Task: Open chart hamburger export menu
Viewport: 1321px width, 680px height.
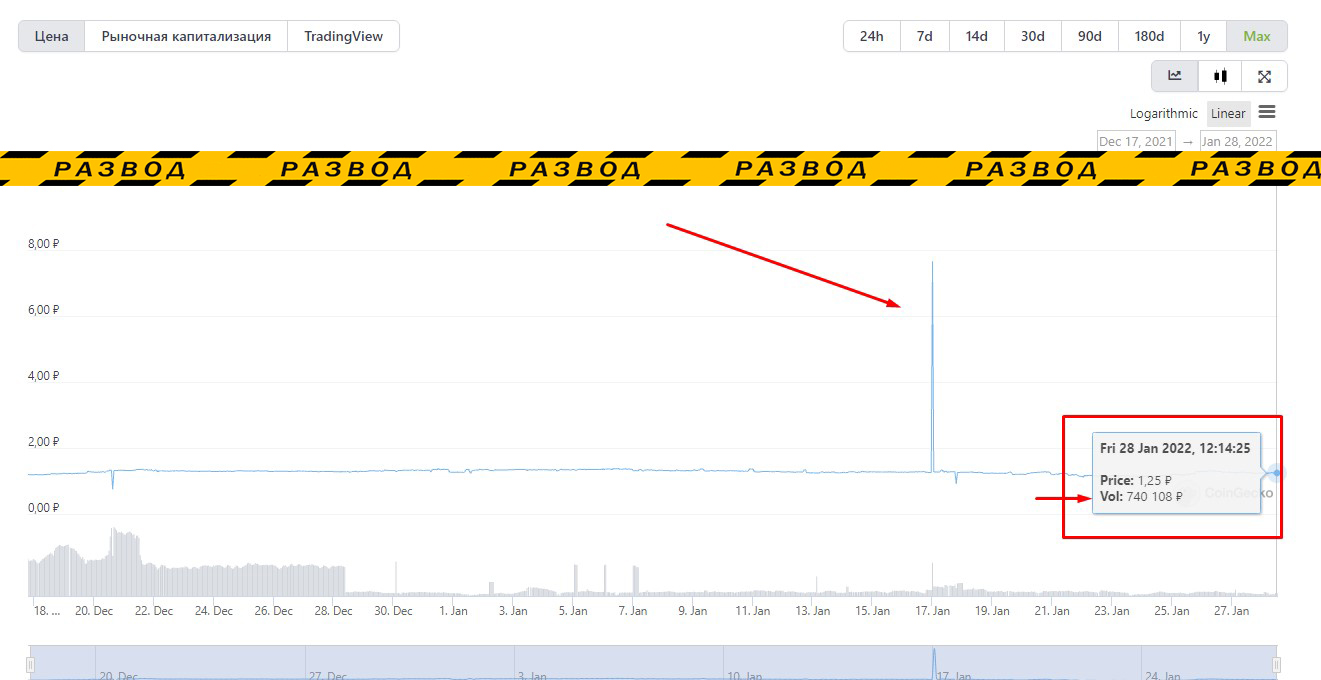Action: (1266, 112)
